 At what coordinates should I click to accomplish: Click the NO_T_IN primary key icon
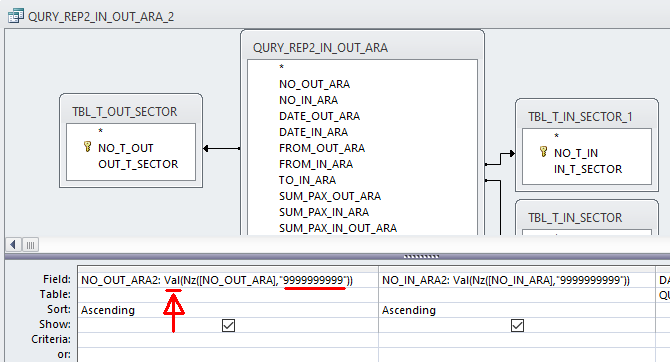[544, 152]
